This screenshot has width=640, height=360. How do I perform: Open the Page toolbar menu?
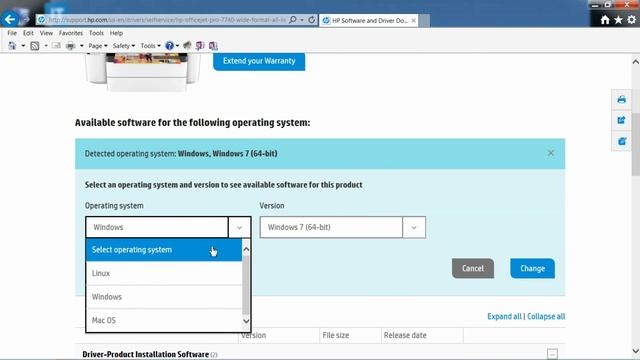point(98,46)
